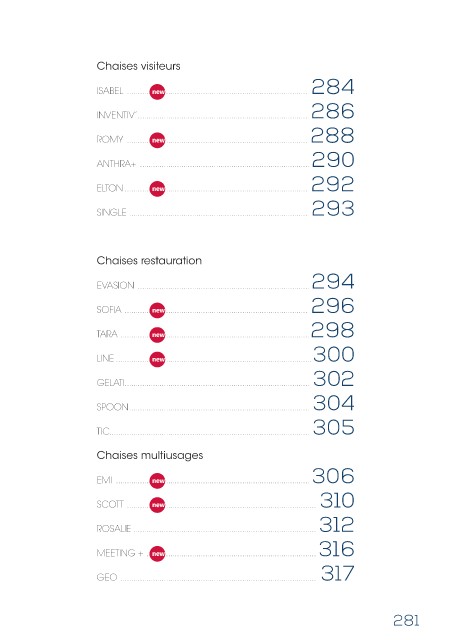The height and width of the screenshot is (640, 452).
Task: Click page number 302 for GELATI
Action: [334, 379]
